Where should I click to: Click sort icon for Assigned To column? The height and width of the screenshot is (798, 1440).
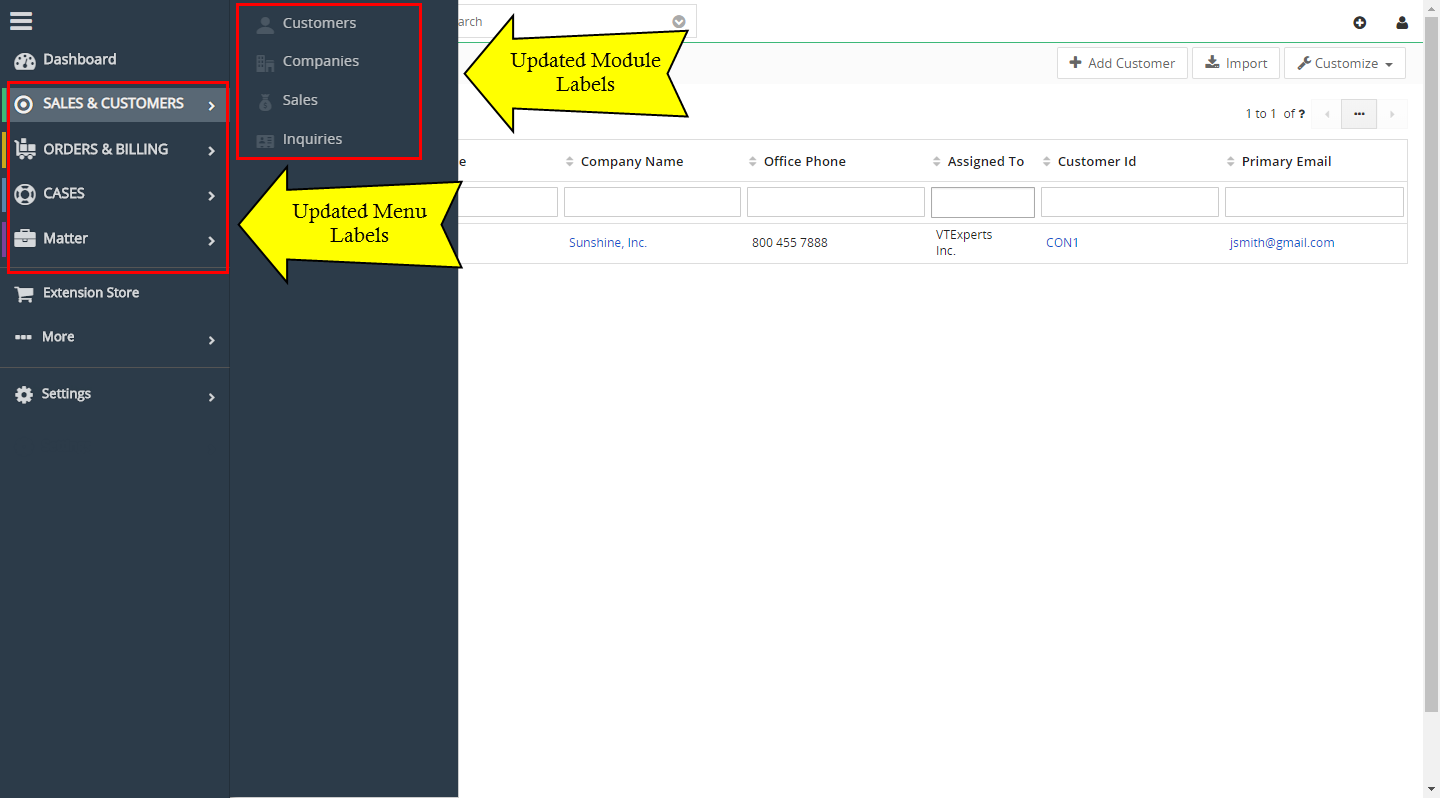(937, 162)
